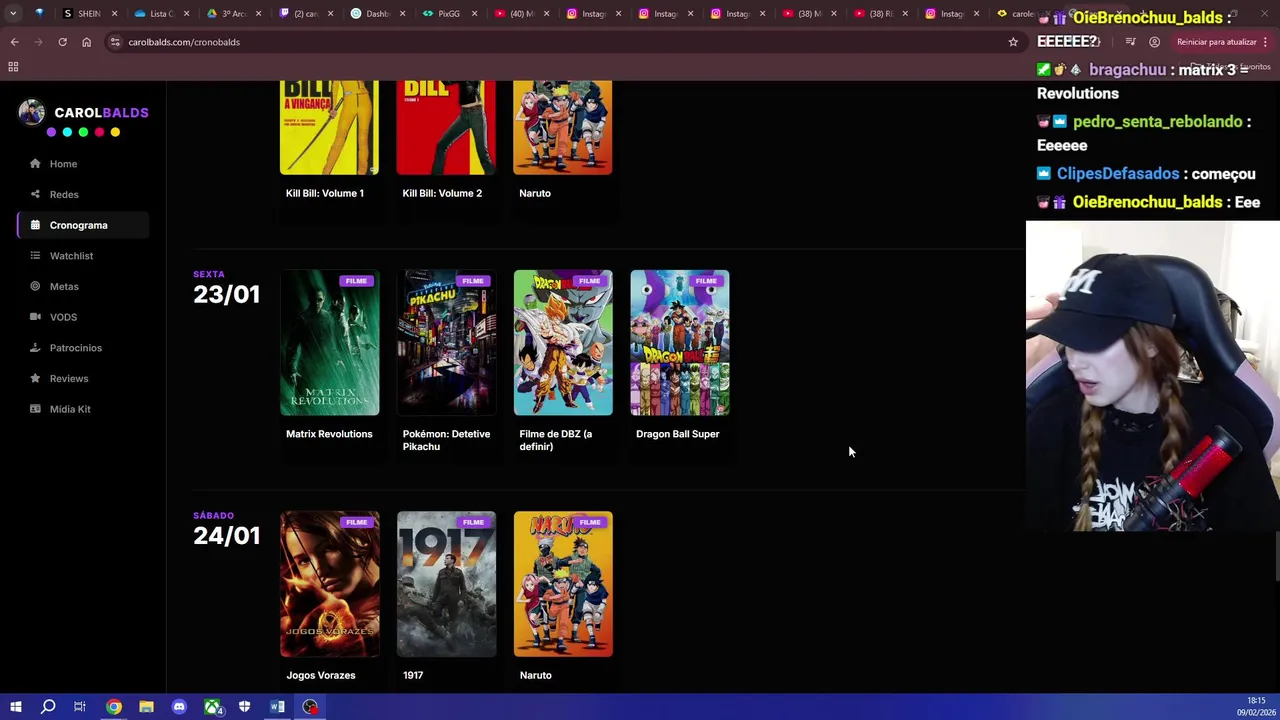Viewport: 1280px width, 720px height.
Task: Open the Kill Bill: Volume 2 poster
Action: click(446, 127)
